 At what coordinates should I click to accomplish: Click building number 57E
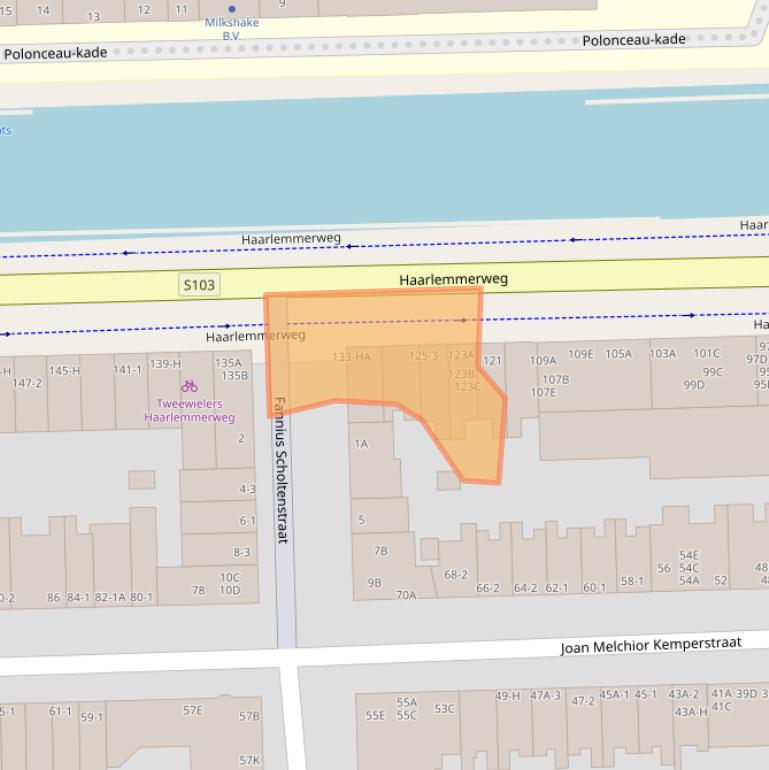click(x=192, y=710)
